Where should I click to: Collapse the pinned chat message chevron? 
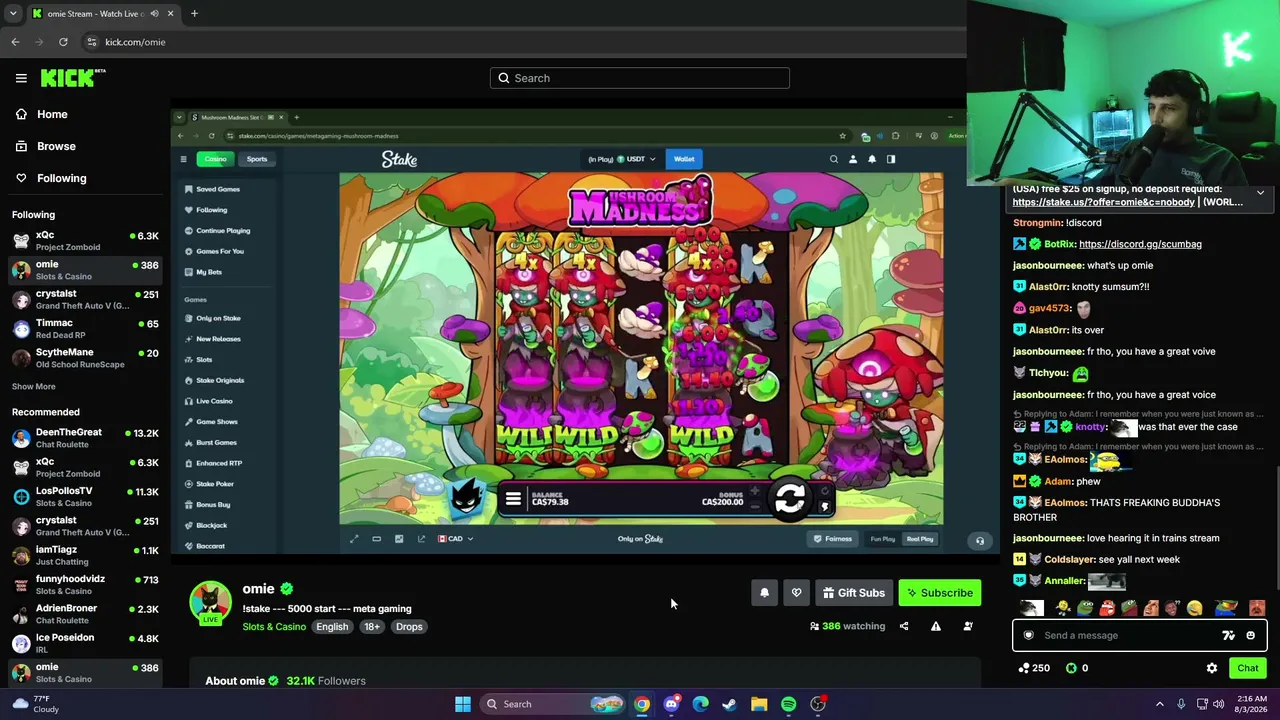click(1260, 193)
